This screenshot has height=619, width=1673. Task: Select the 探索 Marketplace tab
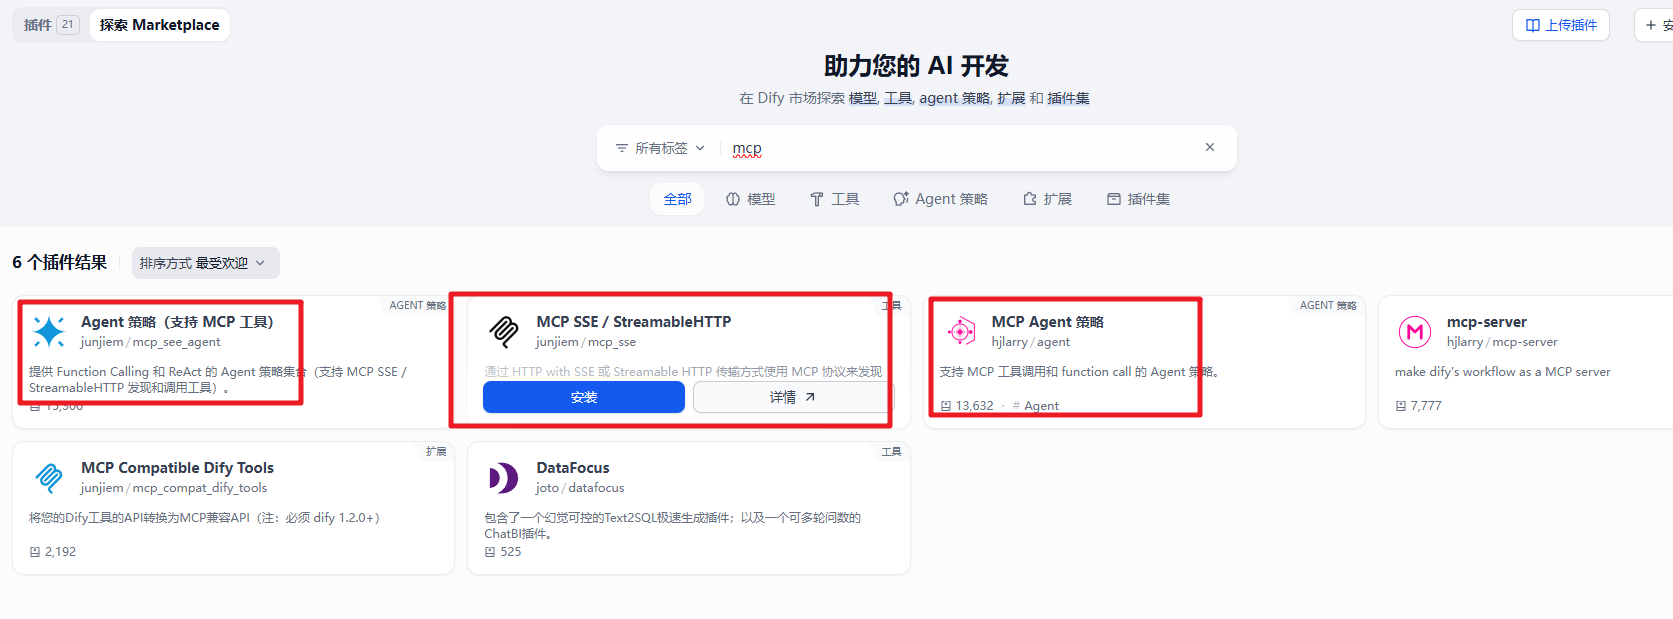(x=160, y=25)
